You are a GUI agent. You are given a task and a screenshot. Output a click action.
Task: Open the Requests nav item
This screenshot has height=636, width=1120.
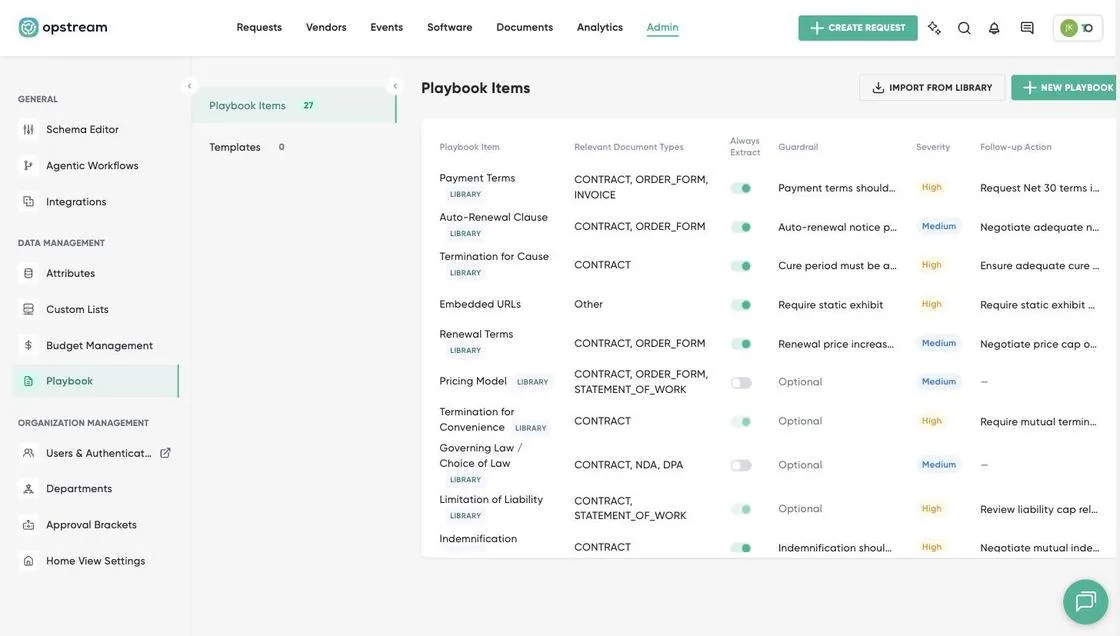259,27
